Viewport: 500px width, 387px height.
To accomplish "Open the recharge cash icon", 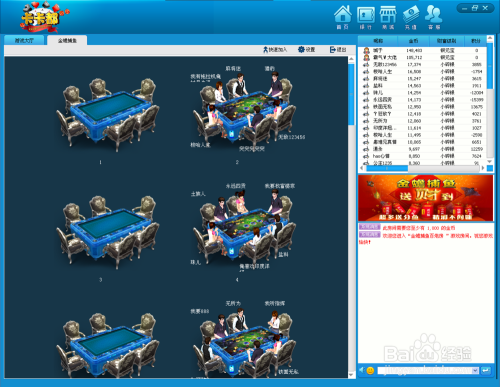I will coord(411,15).
